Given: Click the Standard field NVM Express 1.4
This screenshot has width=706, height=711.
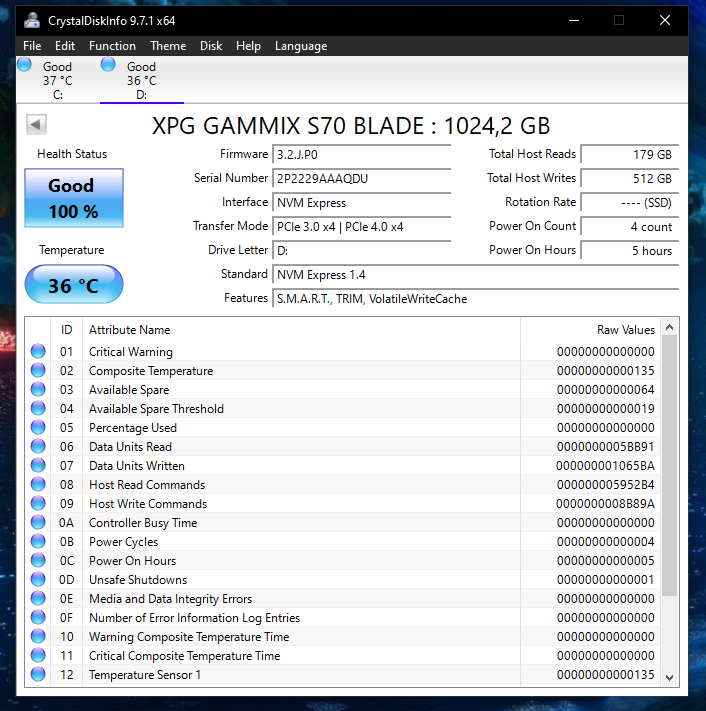Looking at the screenshot, I should [476, 275].
